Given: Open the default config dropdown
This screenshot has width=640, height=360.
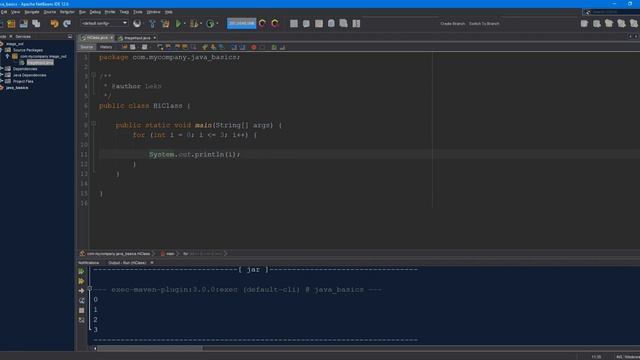Looking at the screenshot, I should 104,23.
